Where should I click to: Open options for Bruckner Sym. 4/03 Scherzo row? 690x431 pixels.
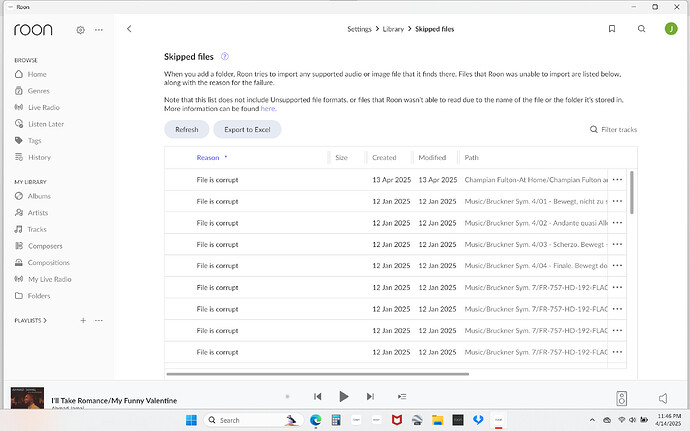[617, 244]
